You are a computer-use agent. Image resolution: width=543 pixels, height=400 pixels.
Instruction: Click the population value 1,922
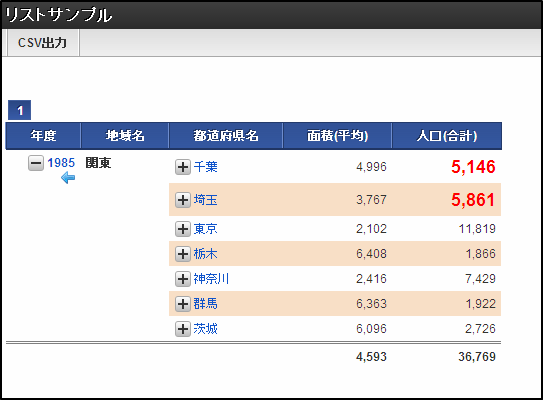click(x=481, y=304)
